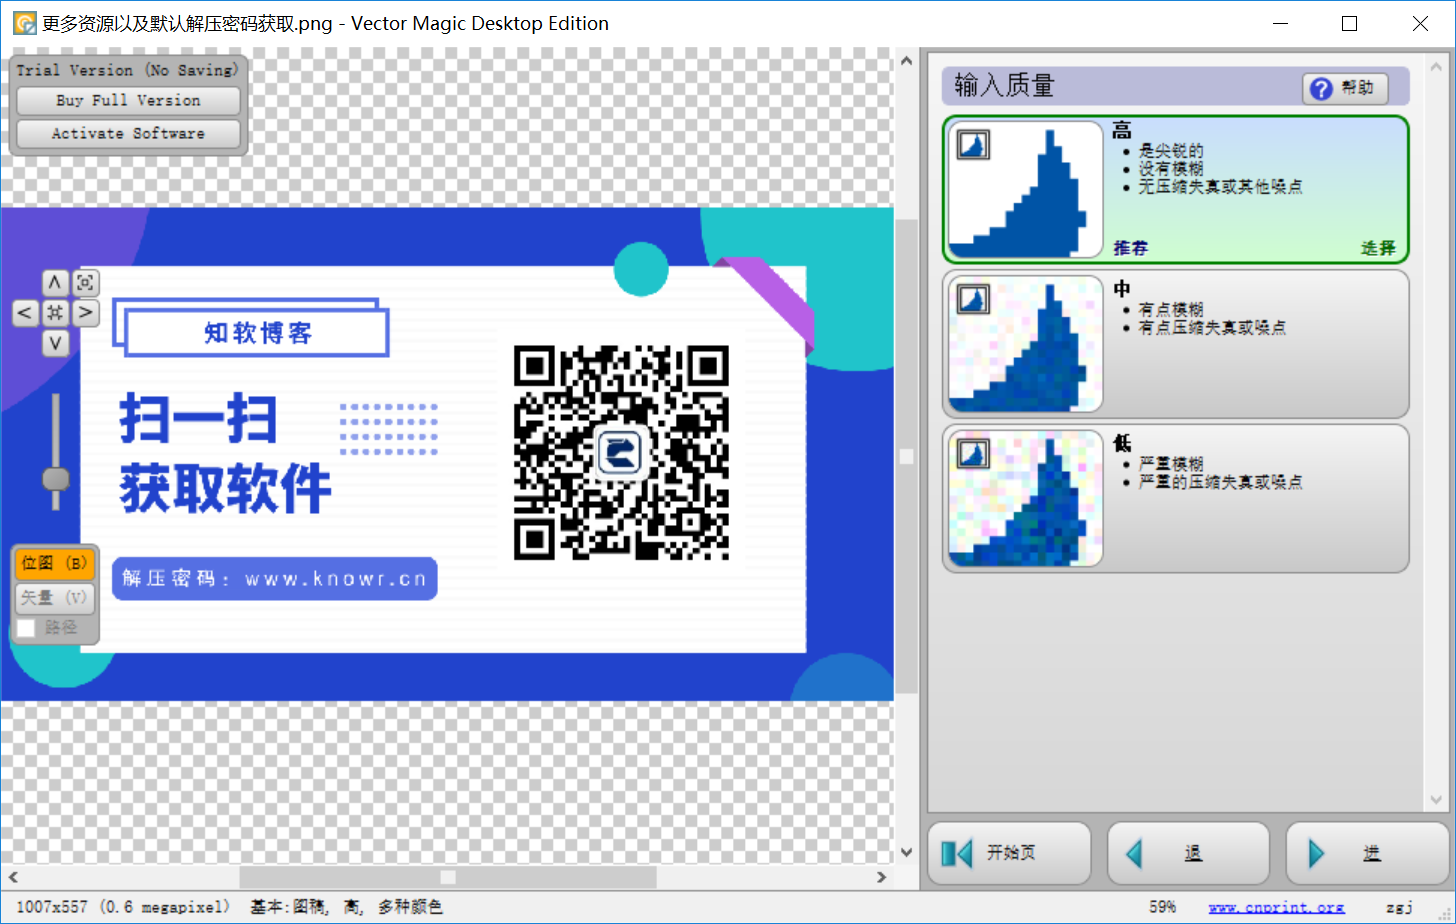Image resolution: width=1456 pixels, height=924 pixels.
Task: Click the preview horizontal scrollbar thumb
Action: [448, 877]
